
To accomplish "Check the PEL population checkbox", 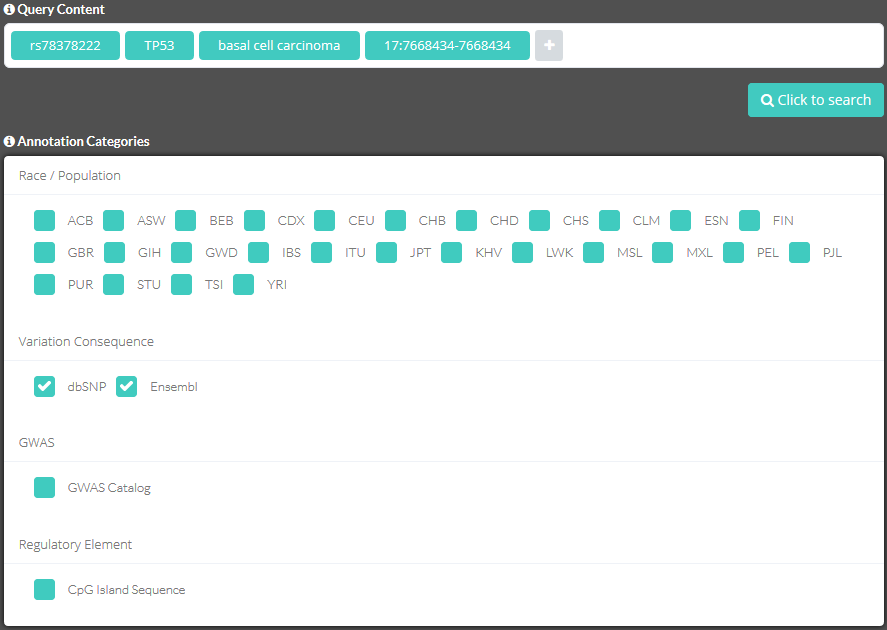I will 734,253.
